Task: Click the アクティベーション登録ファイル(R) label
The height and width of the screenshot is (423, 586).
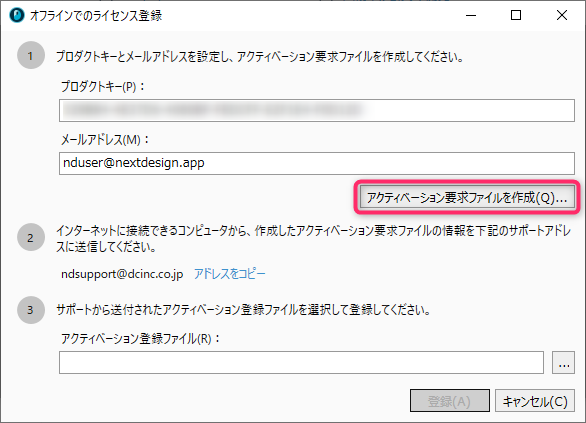Action: tap(141, 339)
